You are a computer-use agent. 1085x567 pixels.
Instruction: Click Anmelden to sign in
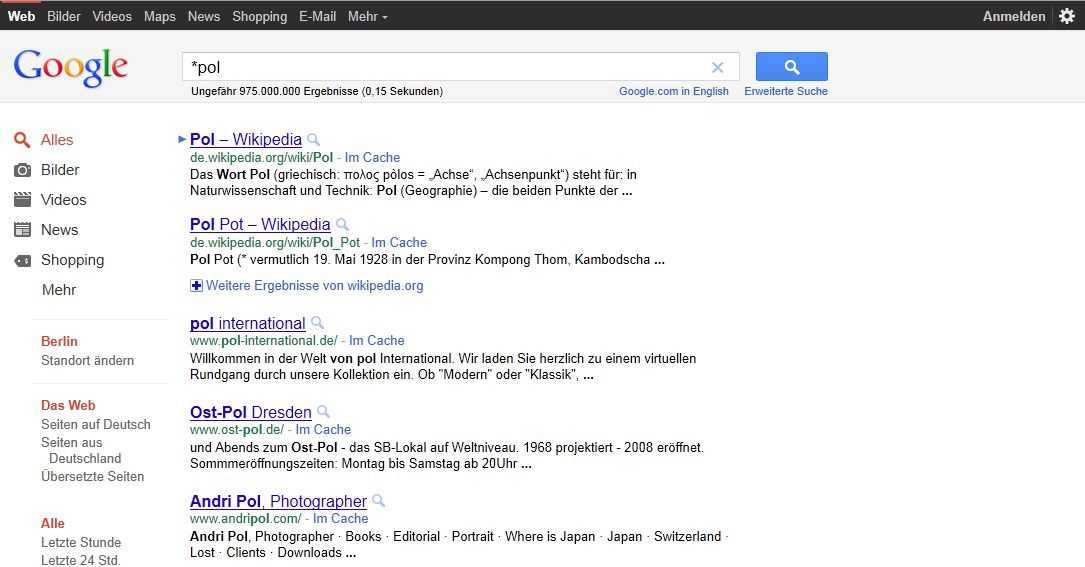[x=1013, y=16]
